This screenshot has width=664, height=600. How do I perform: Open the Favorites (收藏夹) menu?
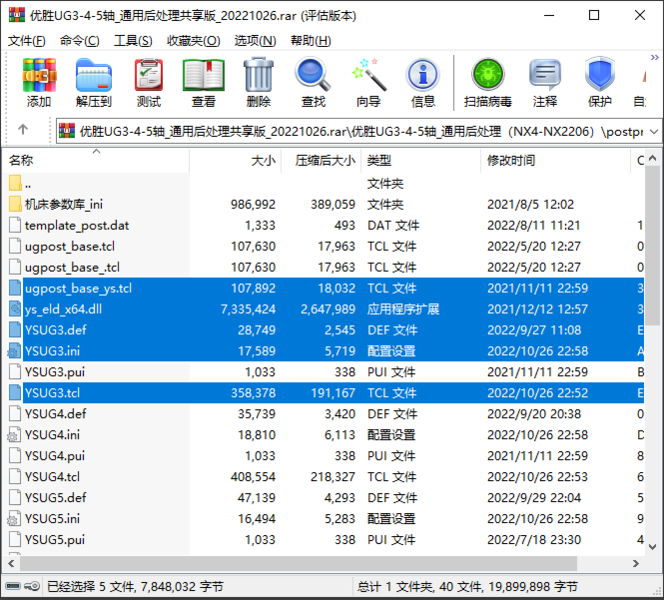coord(193,41)
